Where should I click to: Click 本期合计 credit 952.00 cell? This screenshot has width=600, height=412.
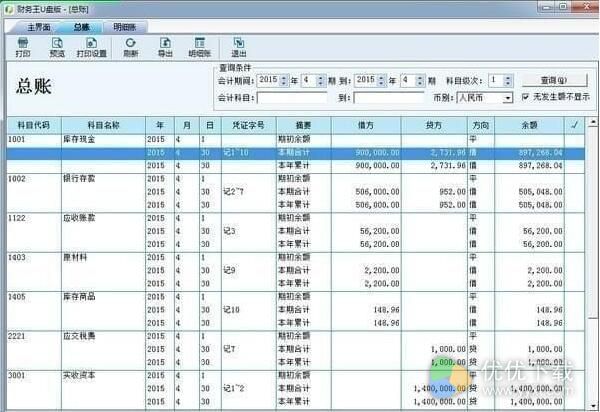pyautogui.click(x=434, y=192)
